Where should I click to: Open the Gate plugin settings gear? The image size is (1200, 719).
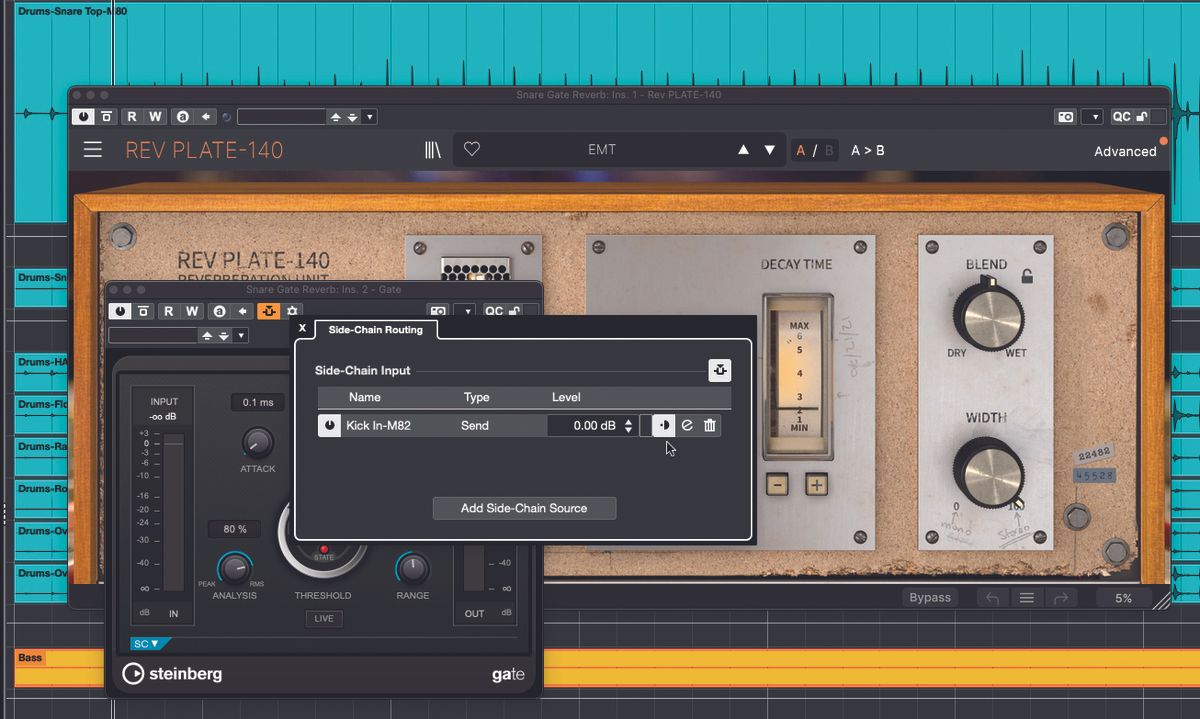292,311
